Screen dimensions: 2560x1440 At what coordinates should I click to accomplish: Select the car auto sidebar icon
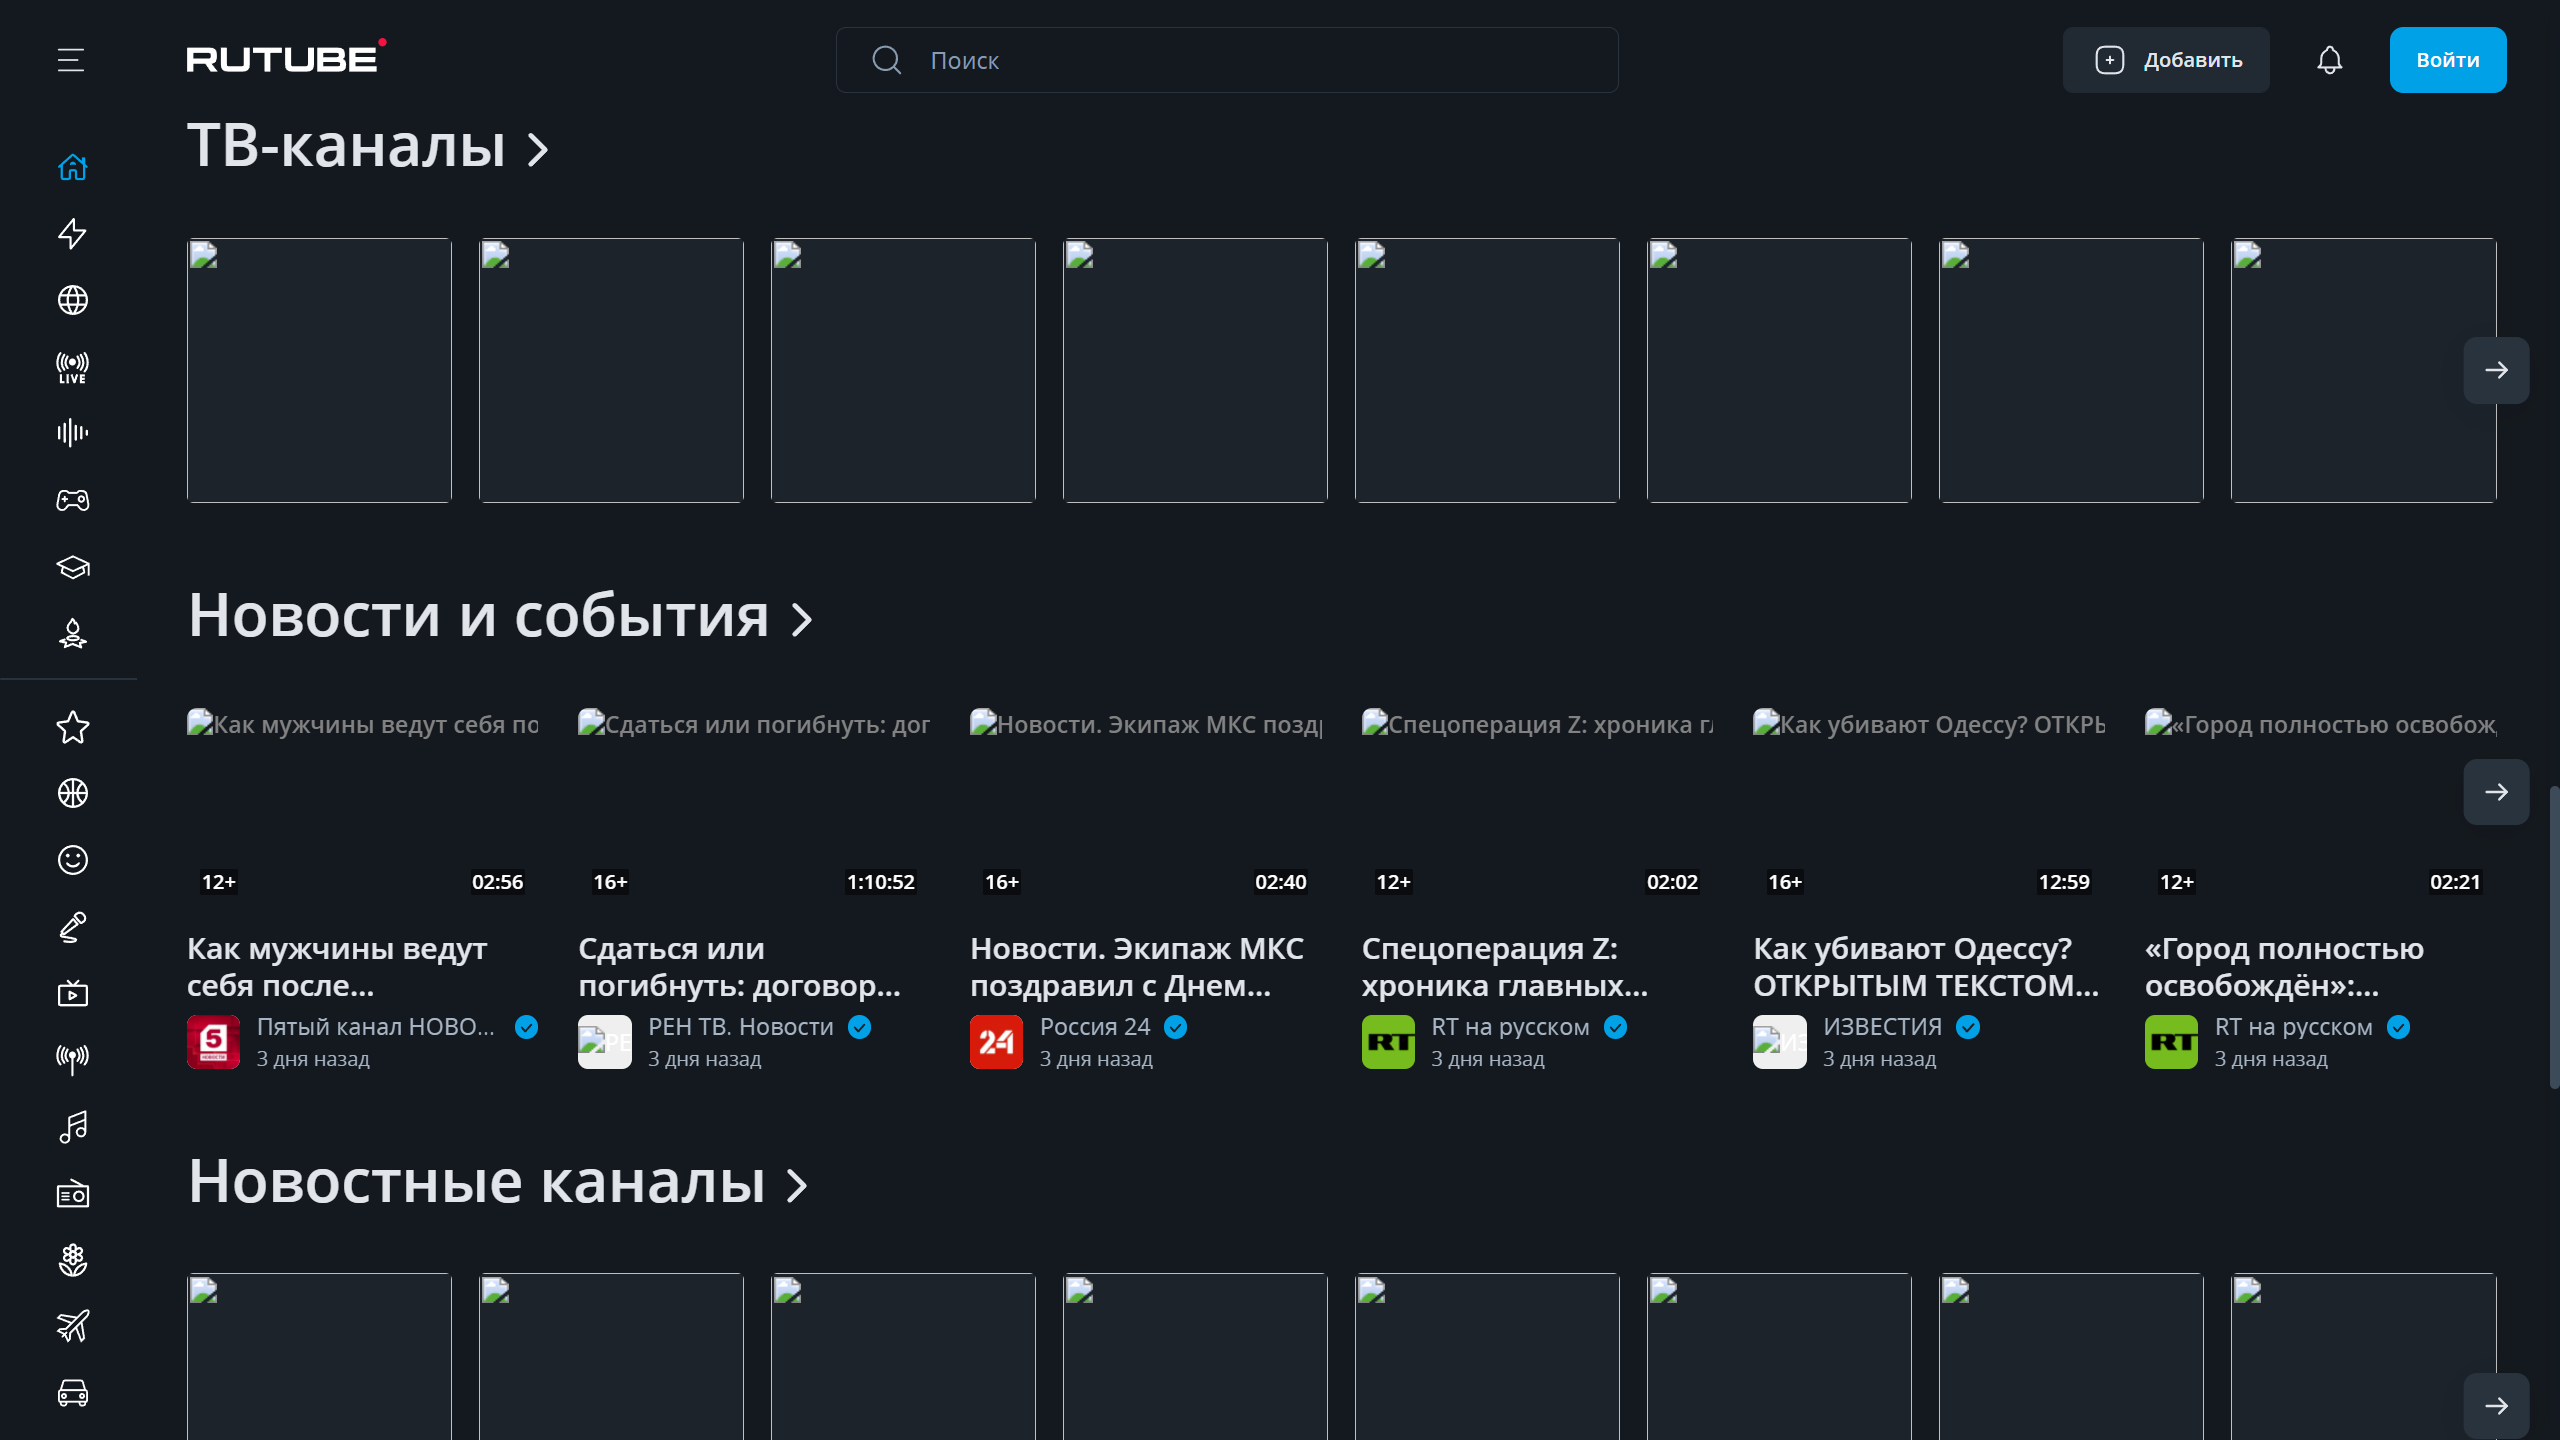[72, 1393]
